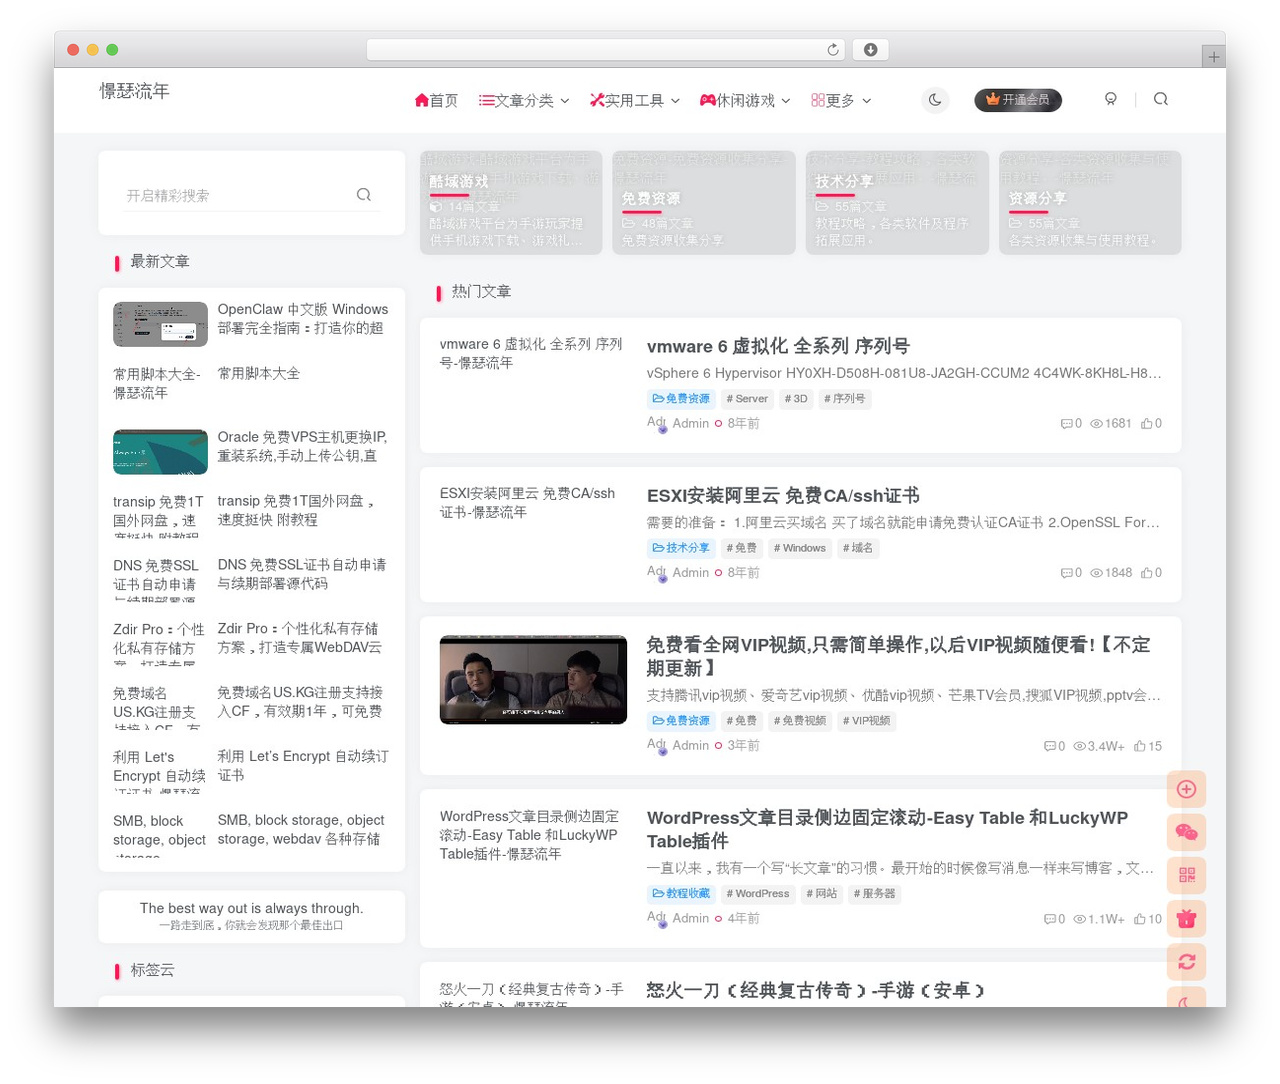Open the 免费资源 category card
The width and height of the screenshot is (1280, 1084).
[704, 202]
